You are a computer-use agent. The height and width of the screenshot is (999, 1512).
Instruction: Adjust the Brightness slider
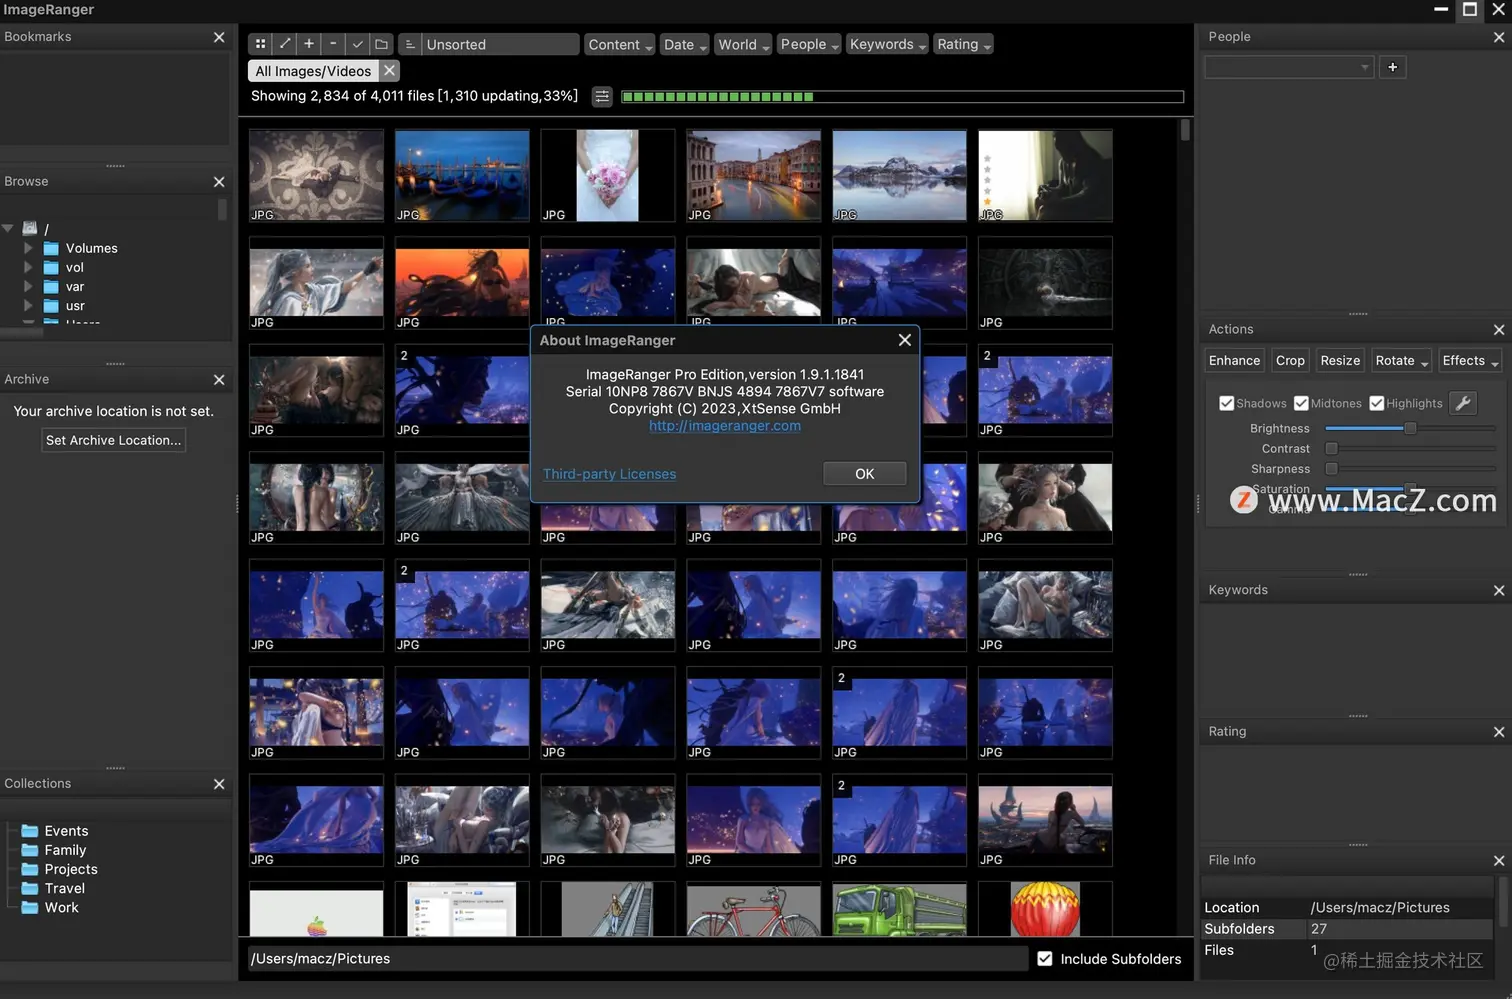coord(1410,428)
